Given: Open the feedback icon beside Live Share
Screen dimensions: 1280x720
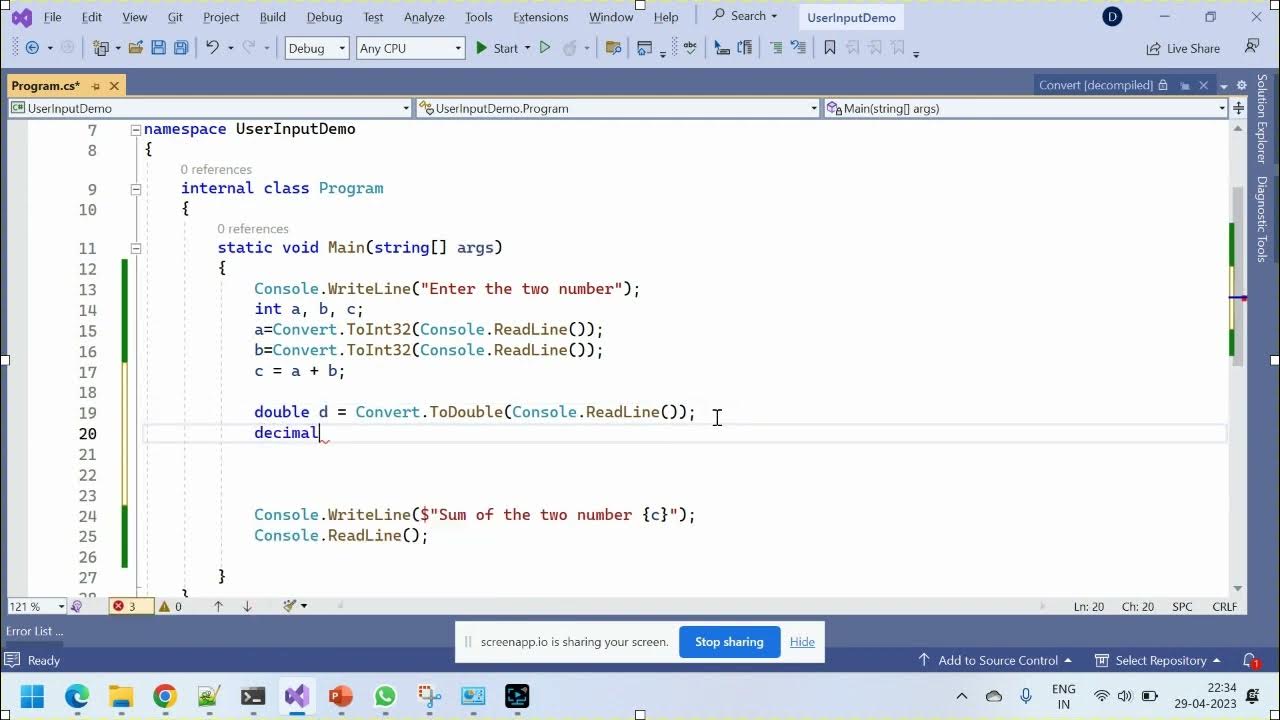Looking at the screenshot, I should (x=1252, y=47).
